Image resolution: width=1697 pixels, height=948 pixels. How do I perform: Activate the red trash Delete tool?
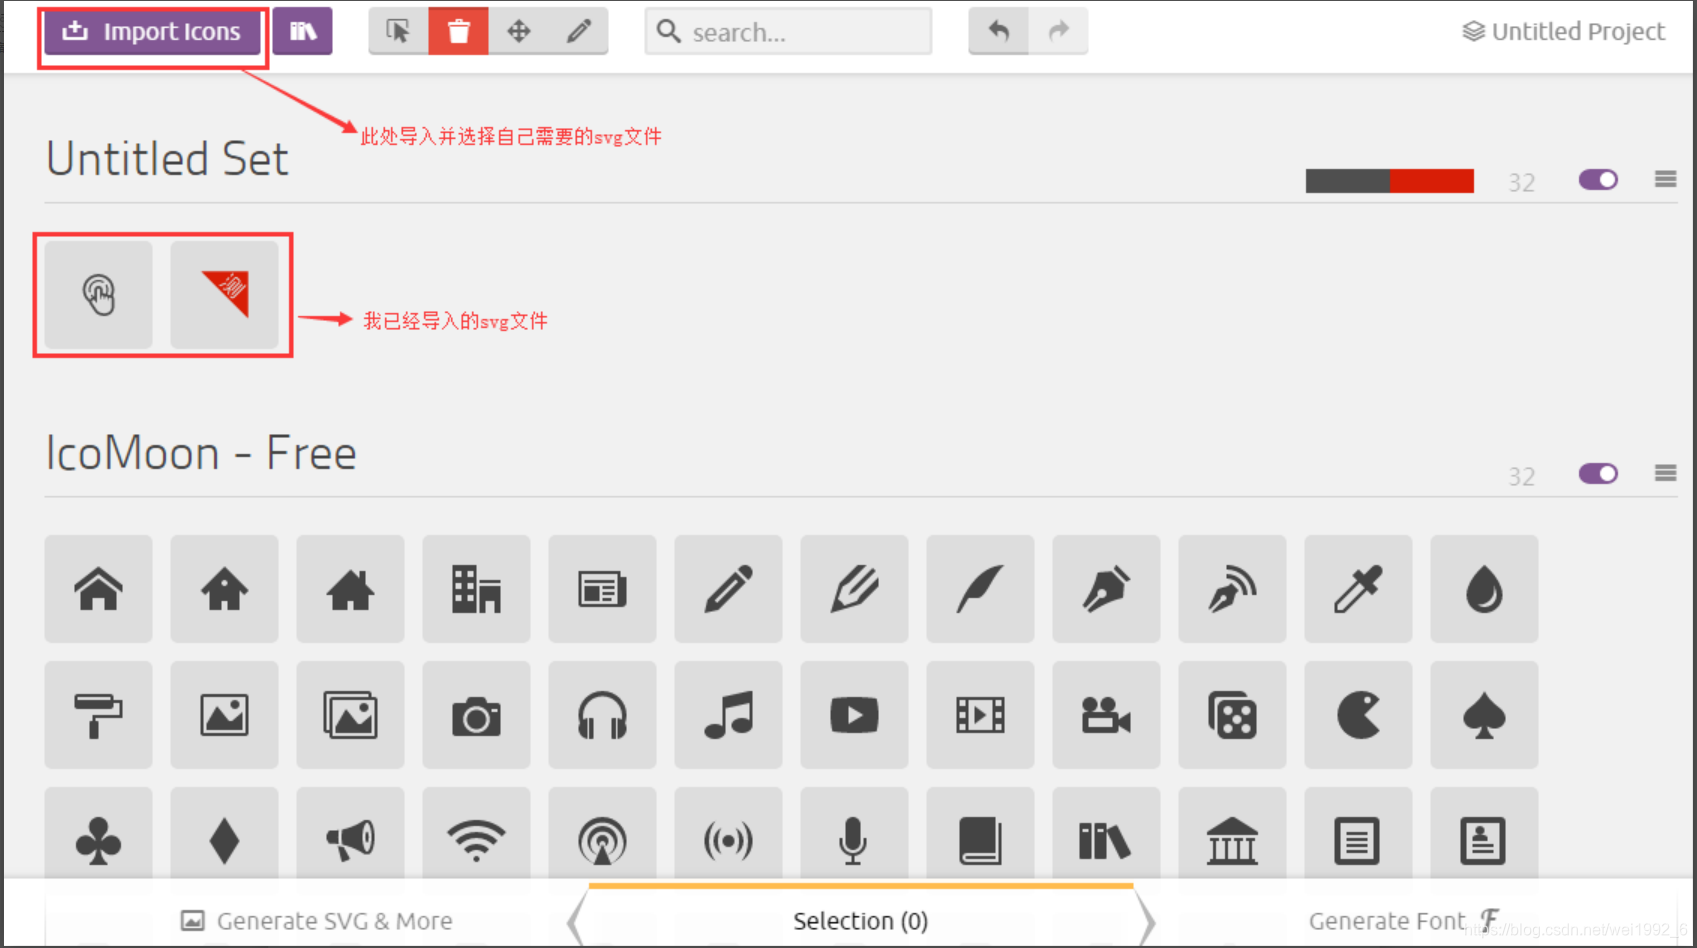[x=458, y=31]
